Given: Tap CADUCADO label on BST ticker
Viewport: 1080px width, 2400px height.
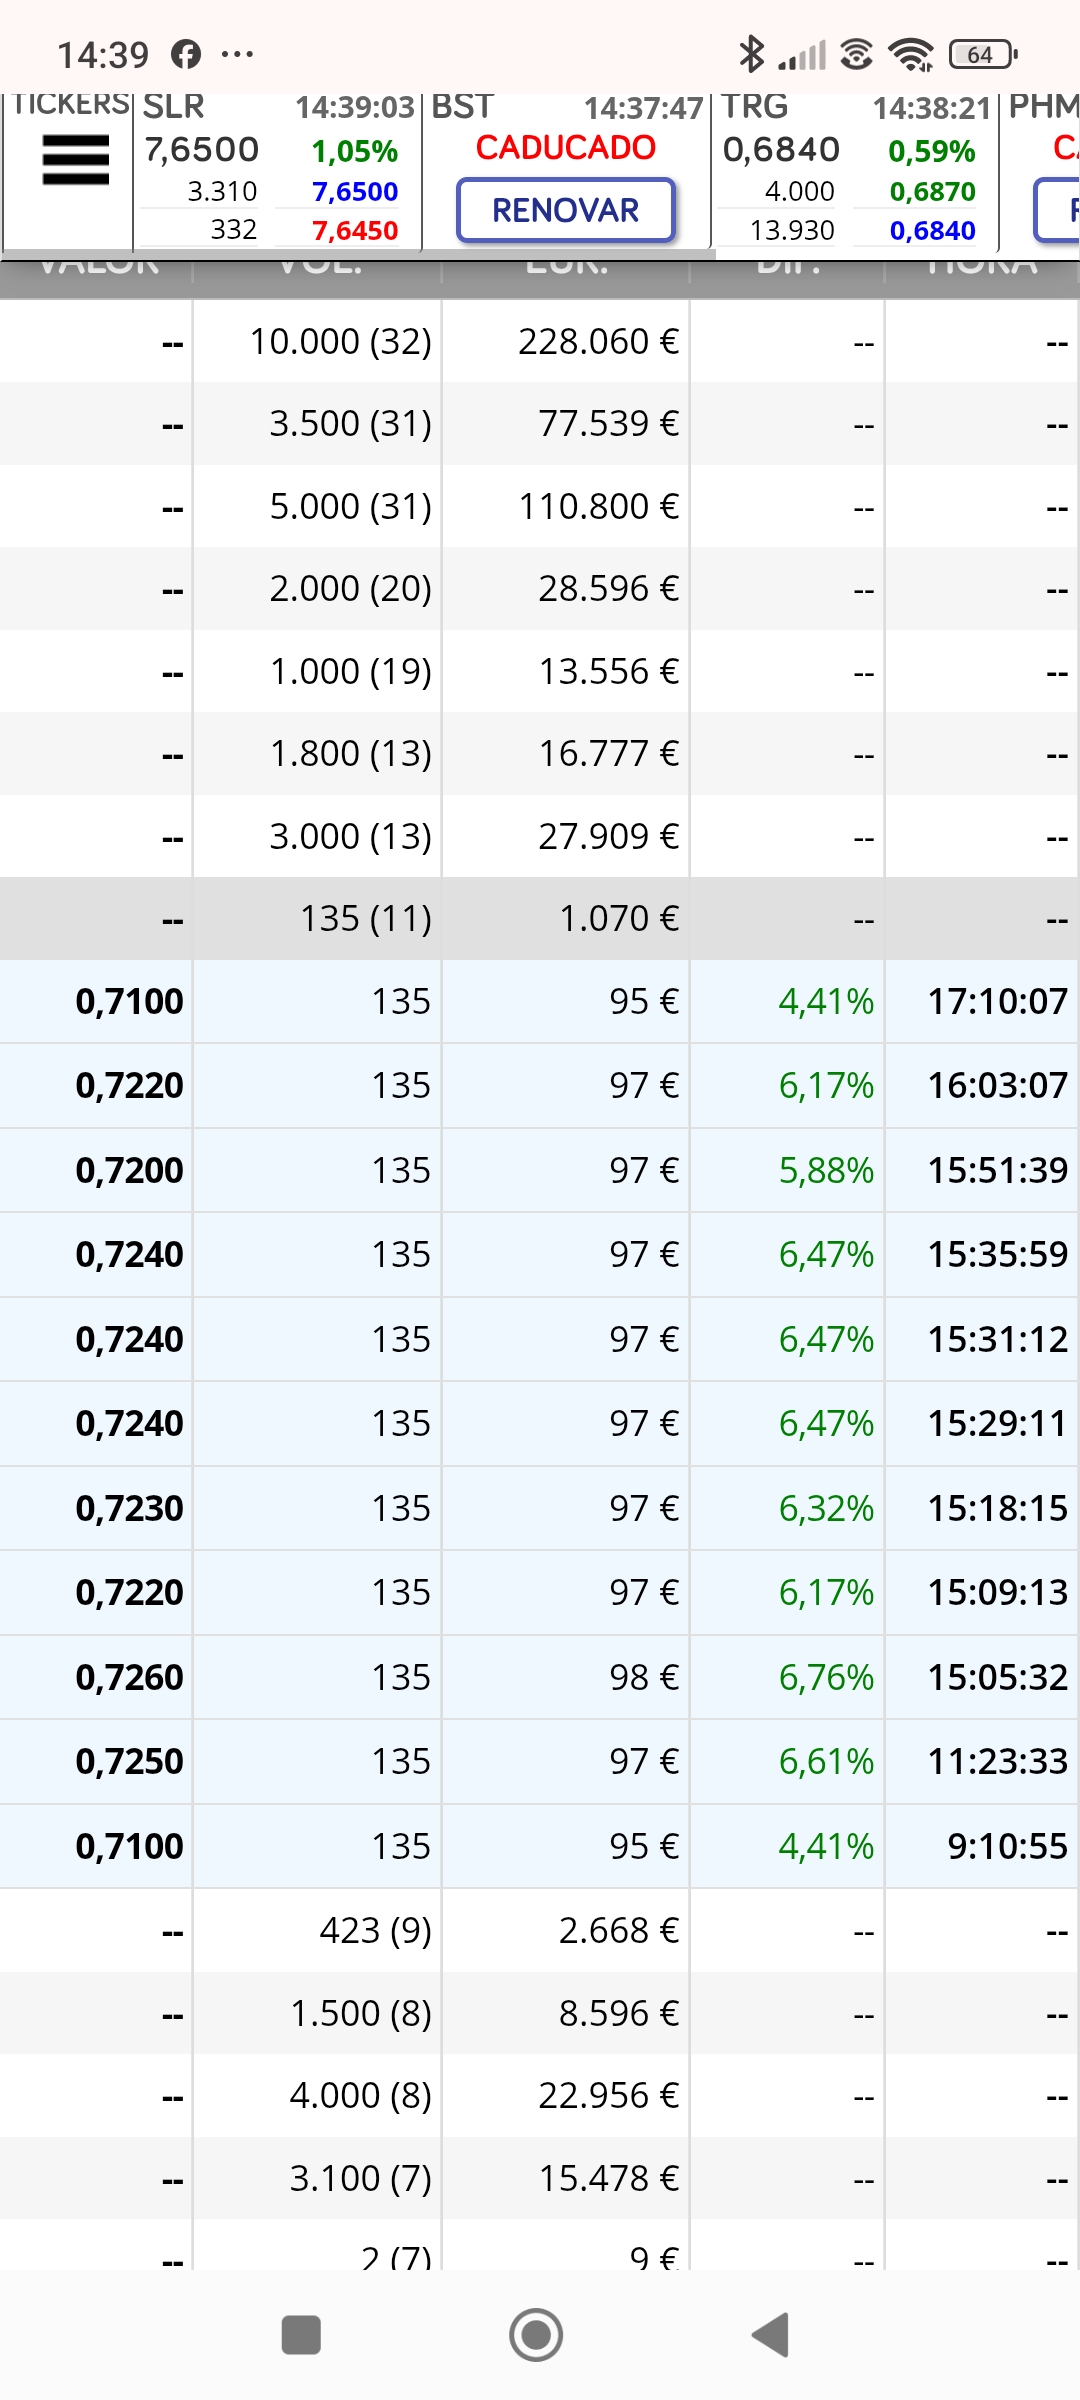Looking at the screenshot, I should tap(566, 148).
